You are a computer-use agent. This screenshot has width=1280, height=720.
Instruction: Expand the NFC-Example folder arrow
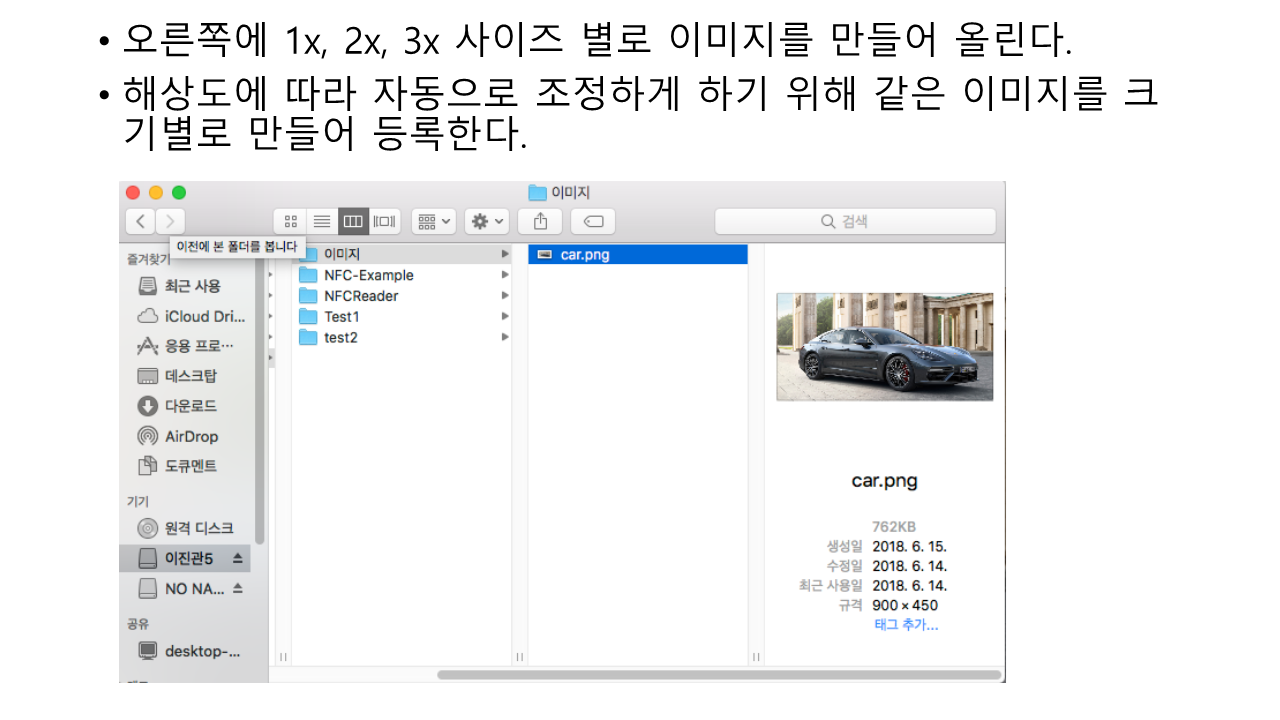click(505, 275)
